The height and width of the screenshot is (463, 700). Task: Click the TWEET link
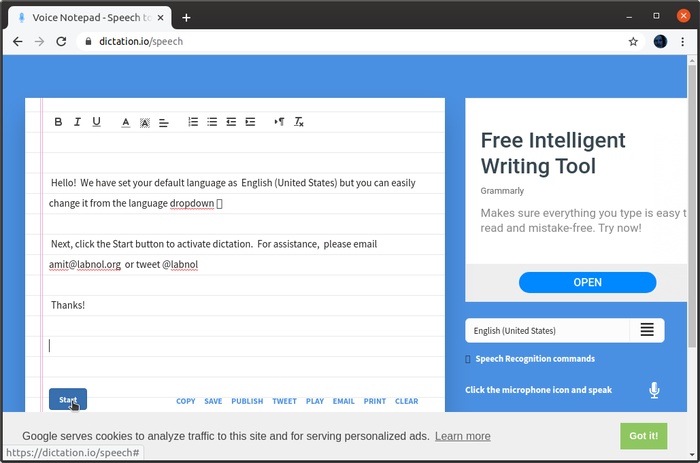[x=284, y=401]
